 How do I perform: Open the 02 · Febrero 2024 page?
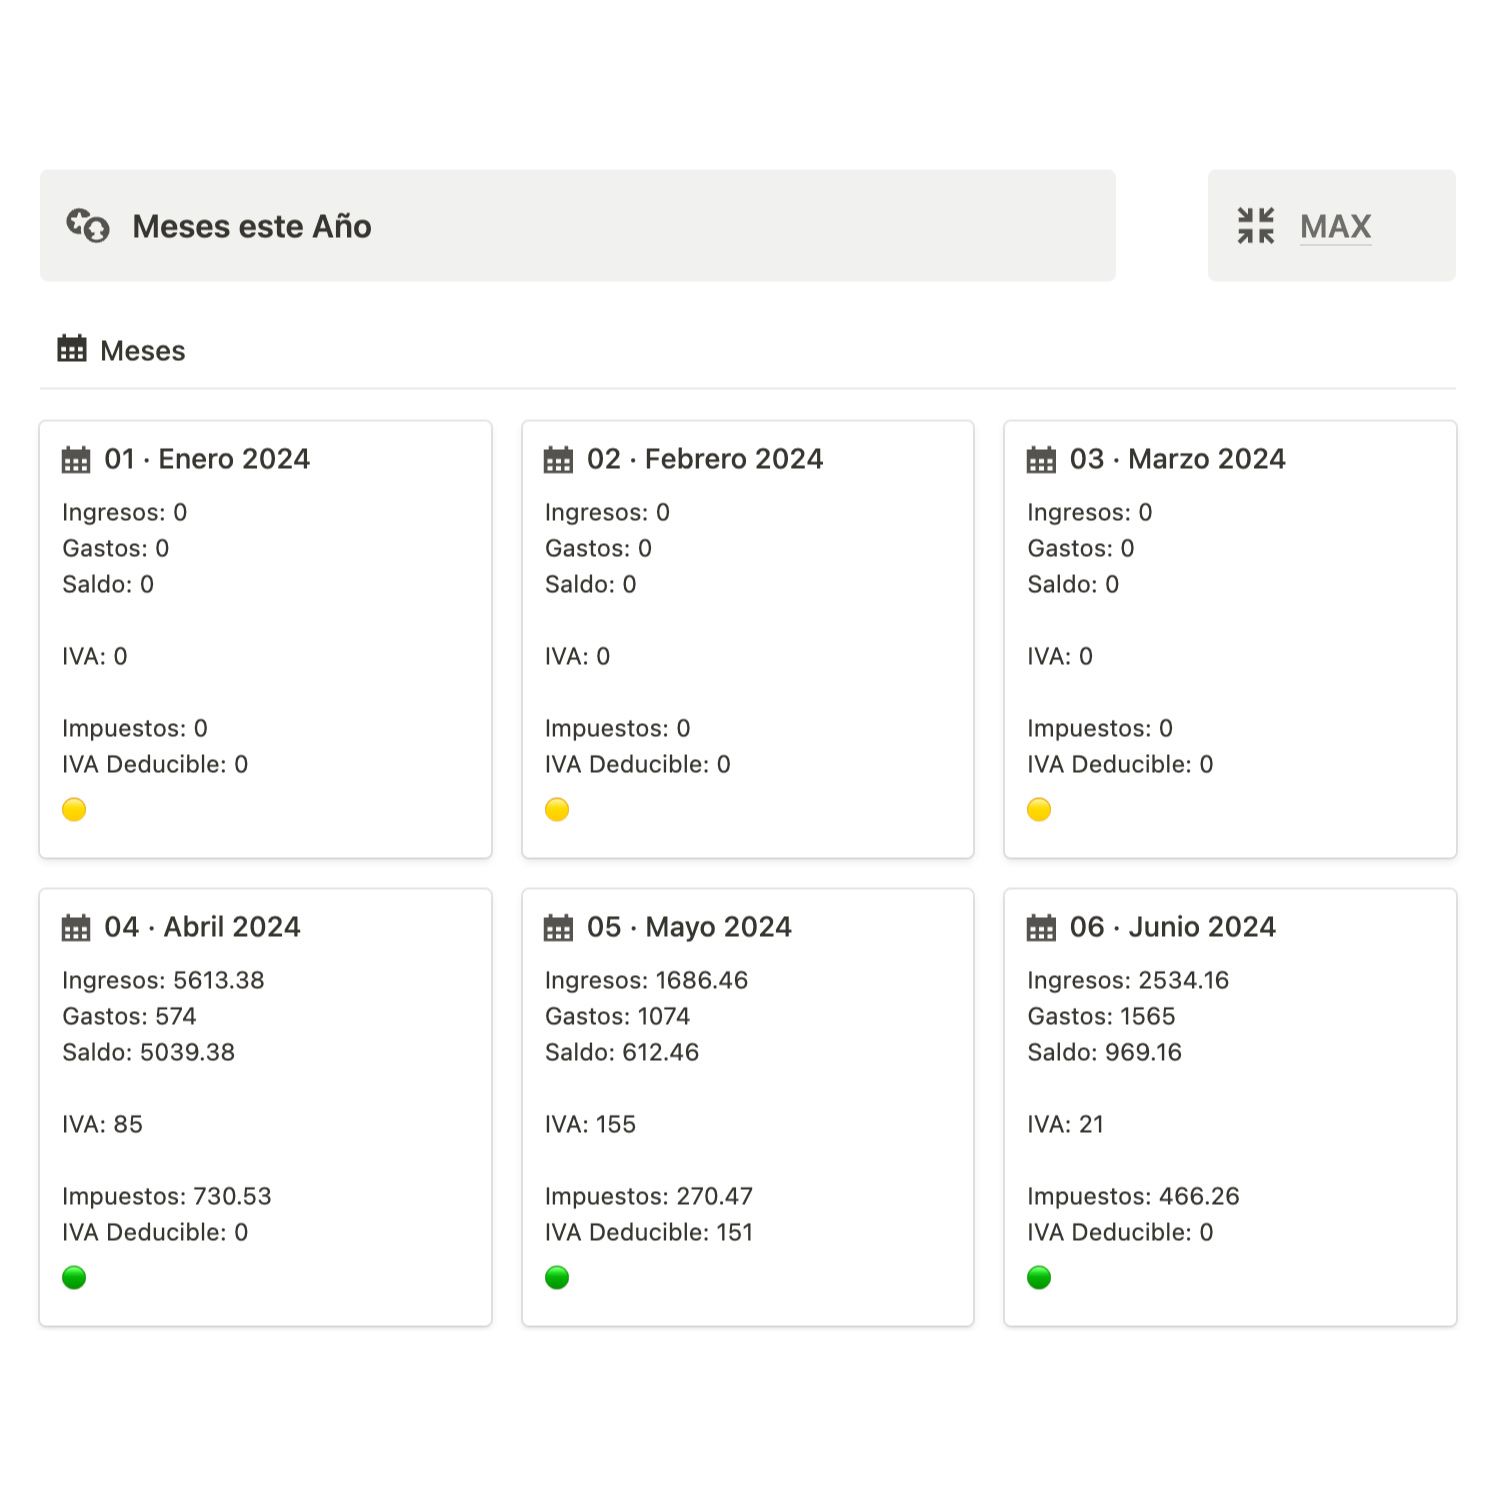tap(705, 459)
